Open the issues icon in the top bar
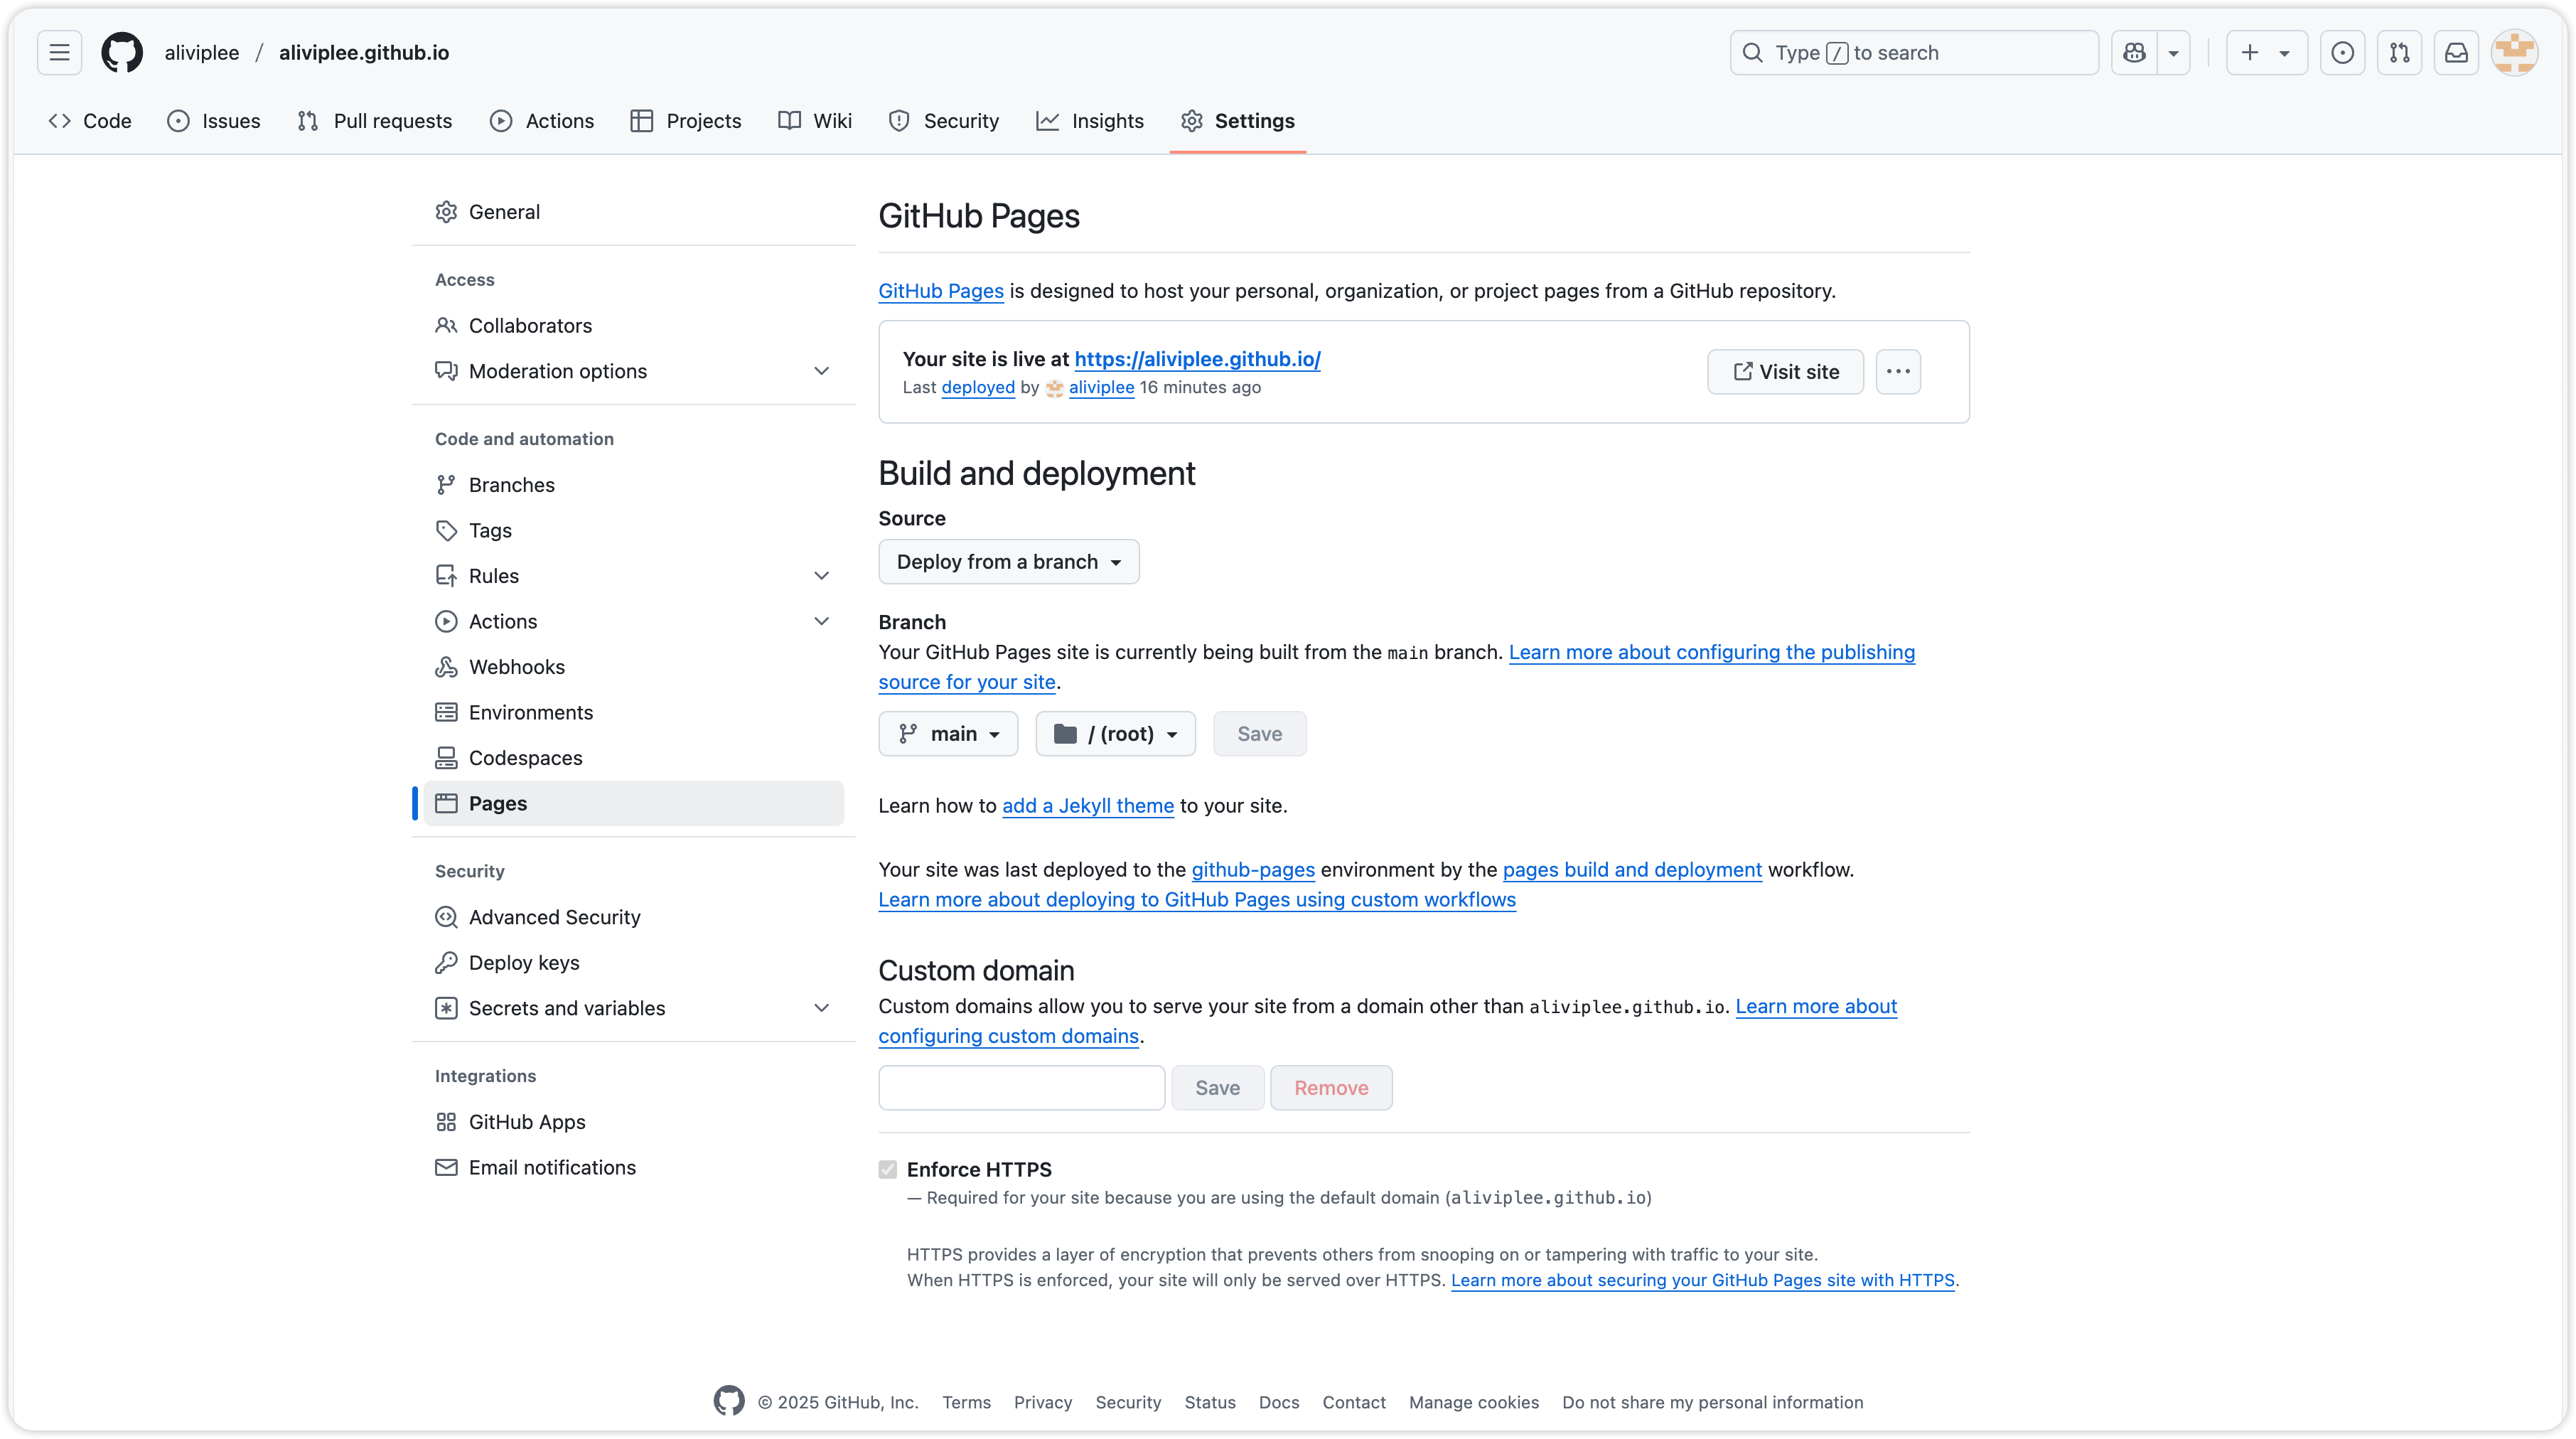This screenshot has height=1439, width=2576. click(2342, 52)
